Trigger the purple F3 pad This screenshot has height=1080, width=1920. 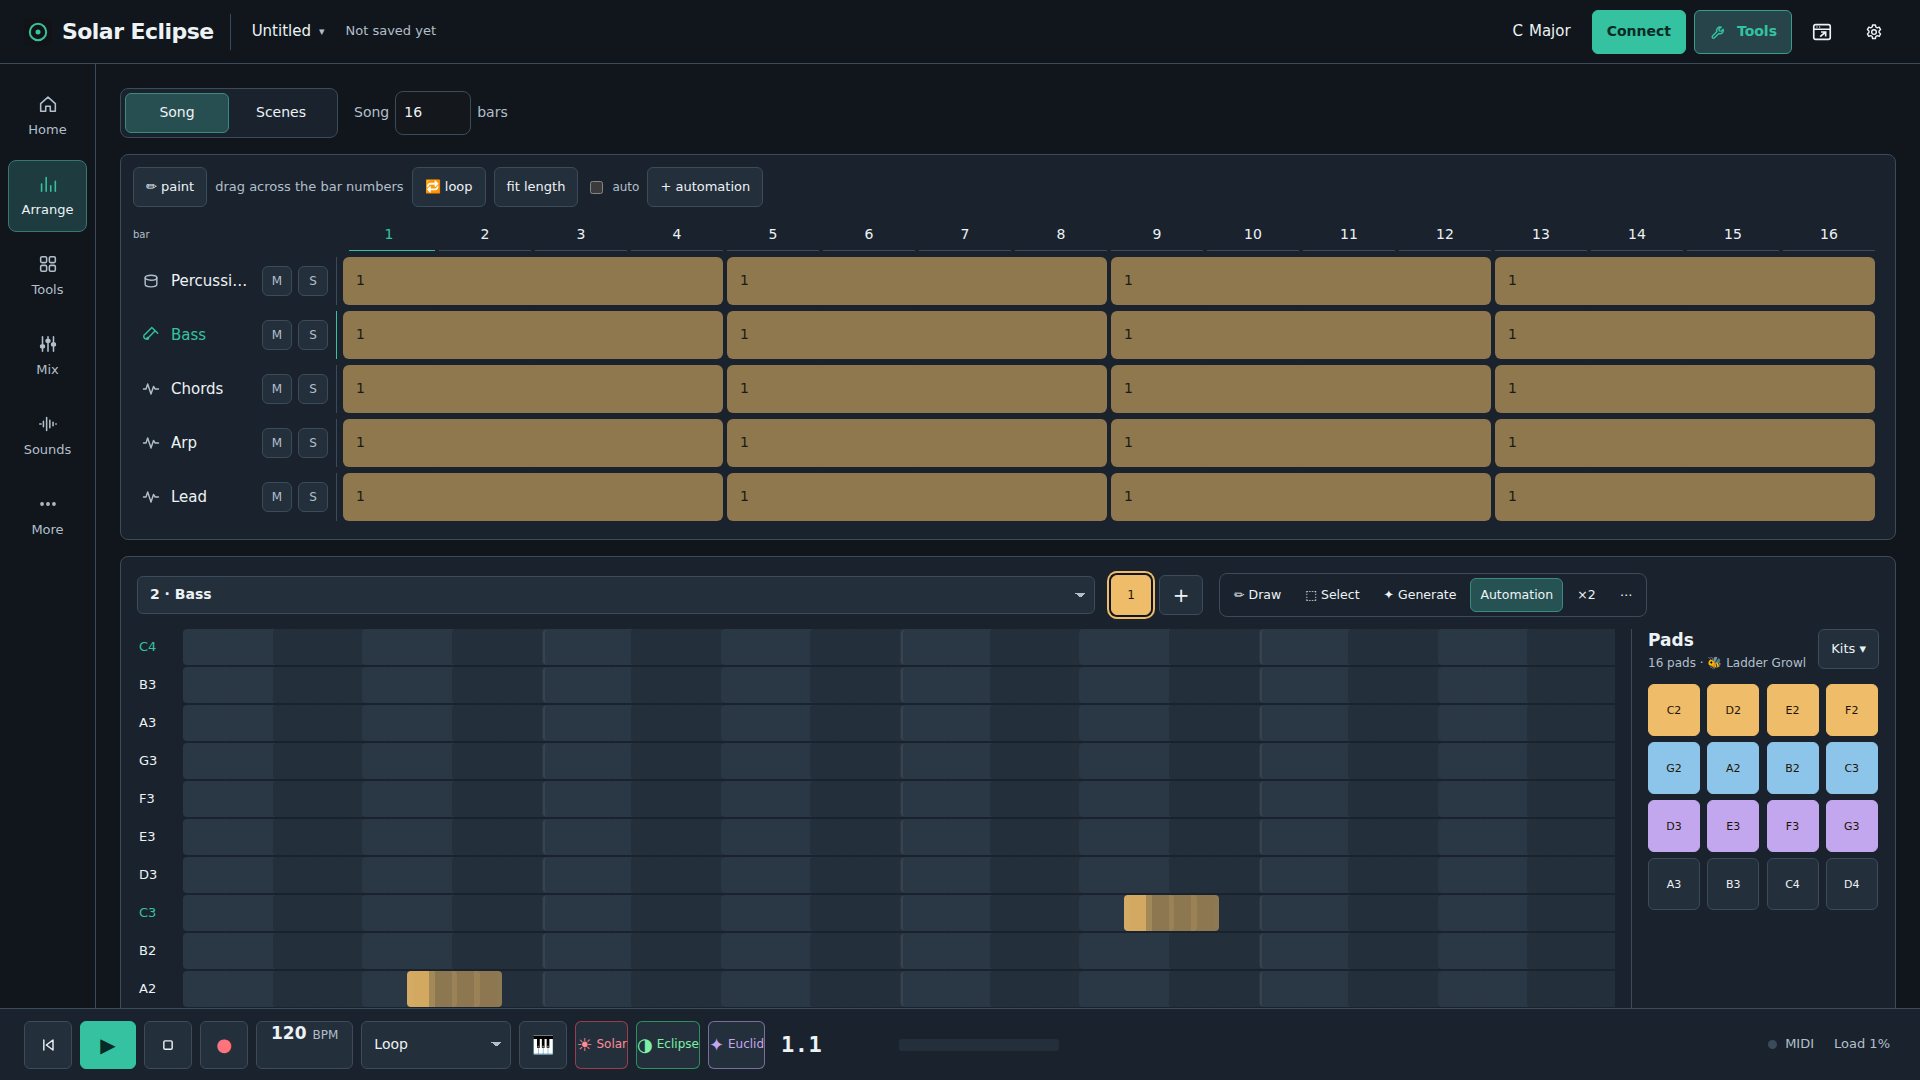[x=1792, y=826]
